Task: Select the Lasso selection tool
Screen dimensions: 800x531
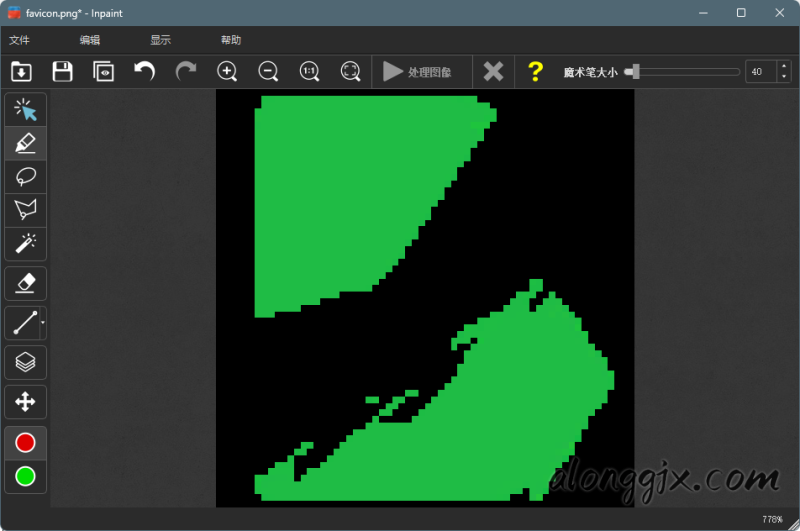Action: (x=26, y=176)
